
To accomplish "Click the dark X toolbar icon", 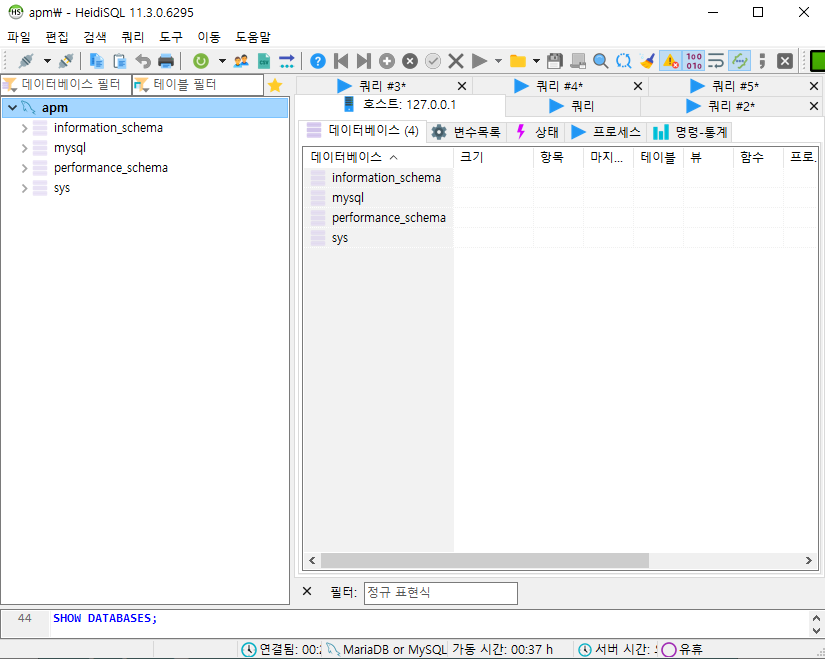I will (x=785, y=61).
